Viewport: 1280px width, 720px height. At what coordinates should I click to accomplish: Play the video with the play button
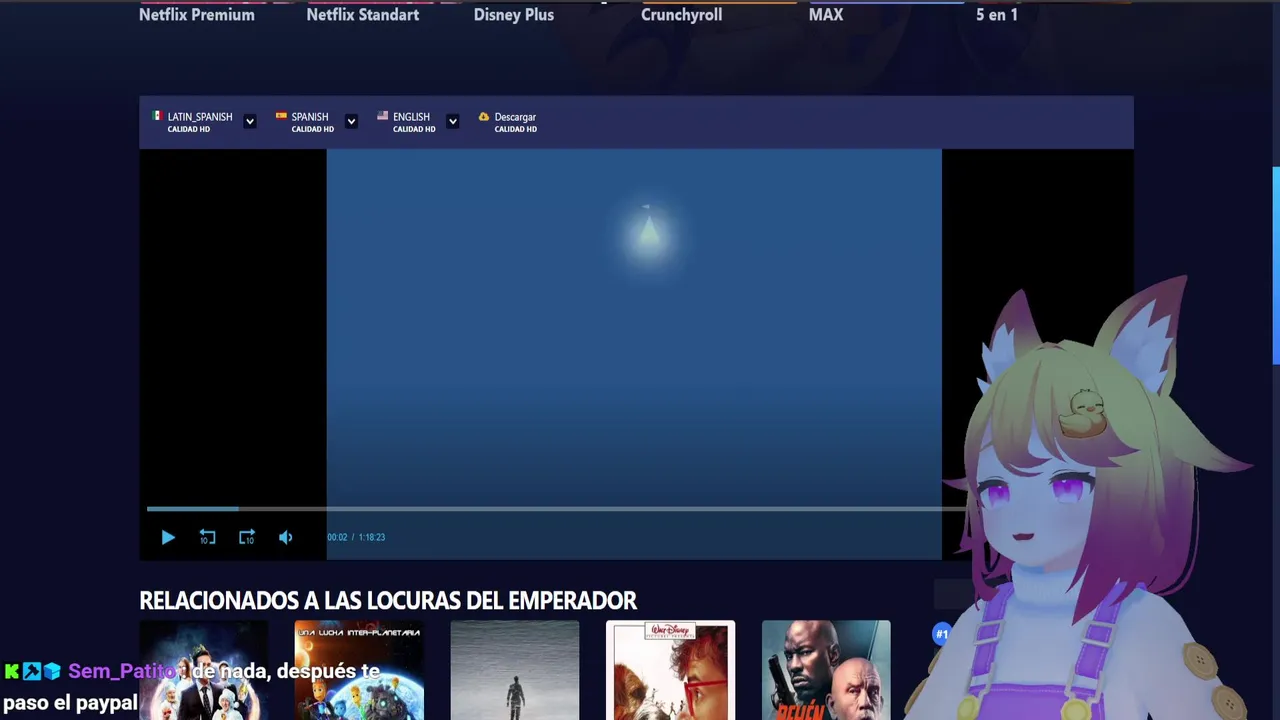point(168,538)
